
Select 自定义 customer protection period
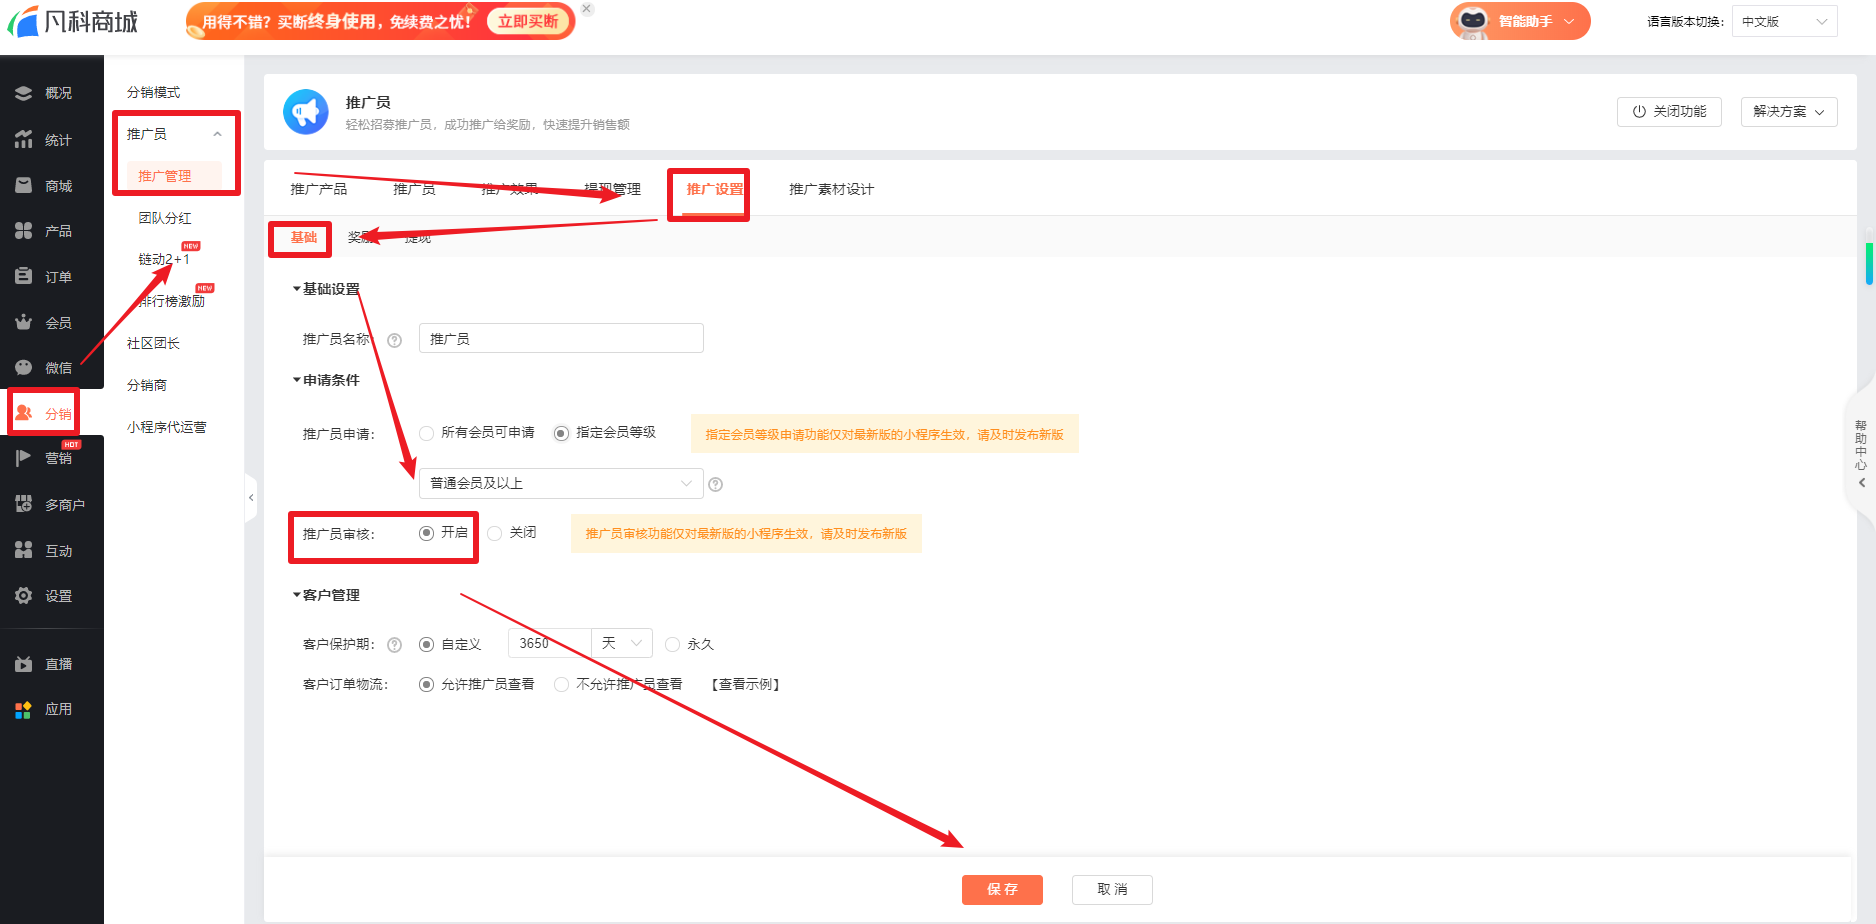pos(427,645)
